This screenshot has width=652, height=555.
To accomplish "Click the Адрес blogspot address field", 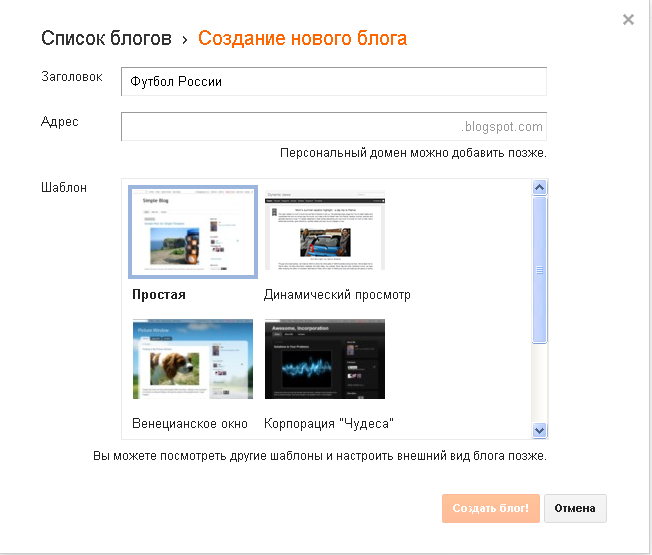I will coord(334,126).
